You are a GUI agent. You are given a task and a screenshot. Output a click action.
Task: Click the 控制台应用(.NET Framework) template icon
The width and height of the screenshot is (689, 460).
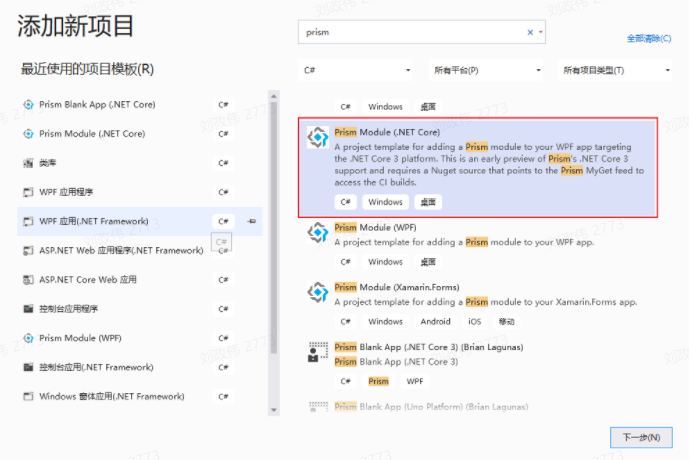coord(28,367)
